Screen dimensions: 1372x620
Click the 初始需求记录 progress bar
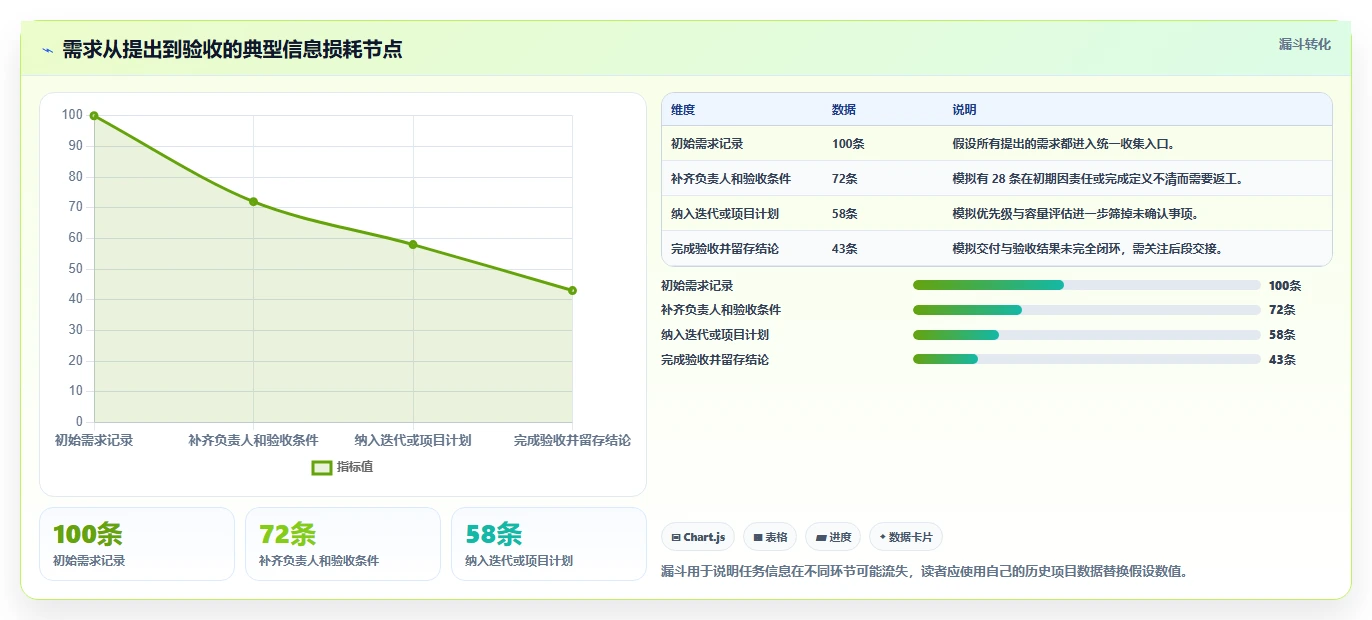tap(1086, 285)
